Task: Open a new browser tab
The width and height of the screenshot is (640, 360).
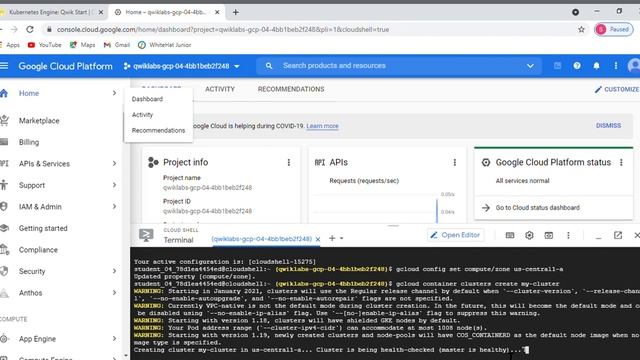Action: click(x=236, y=12)
